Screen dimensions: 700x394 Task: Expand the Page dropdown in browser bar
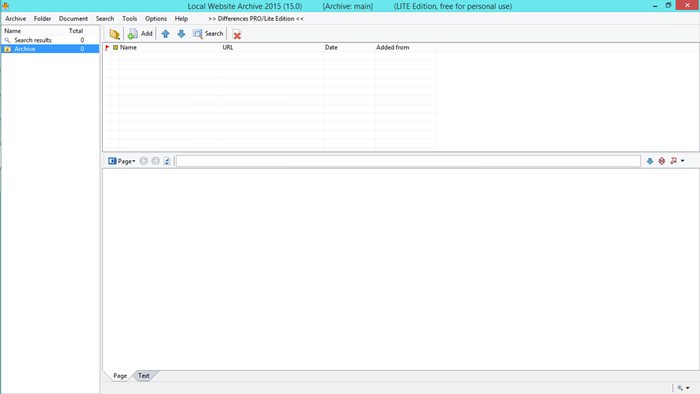point(122,161)
